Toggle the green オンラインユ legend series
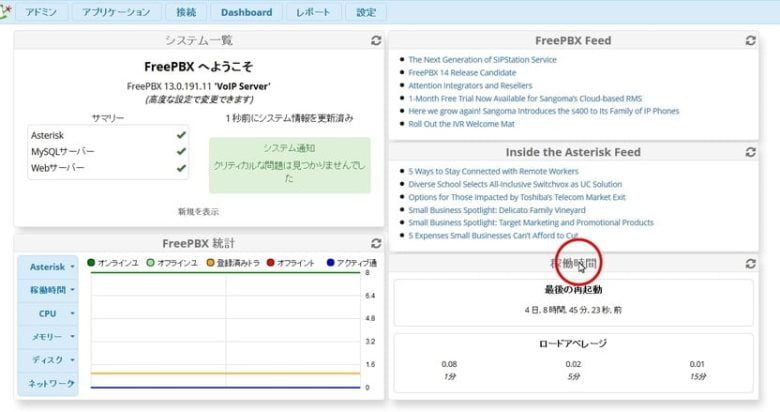The image size is (780, 412). (x=112, y=263)
